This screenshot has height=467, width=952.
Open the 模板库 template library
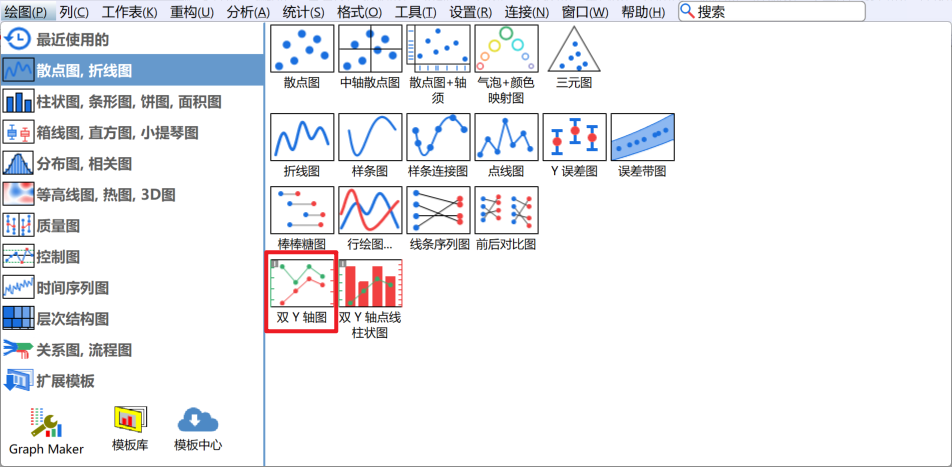(130, 430)
